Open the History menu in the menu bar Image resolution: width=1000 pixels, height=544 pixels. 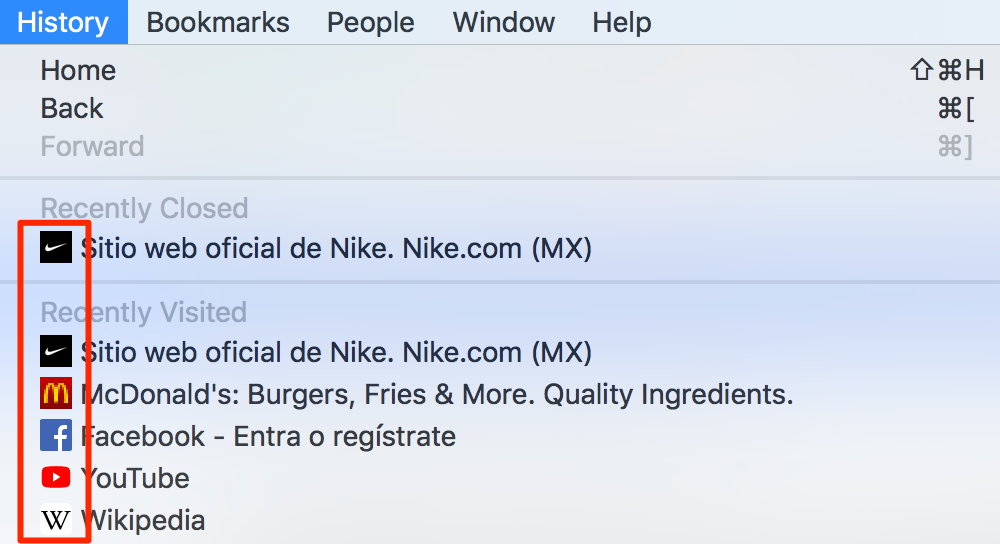pyautogui.click(x=63, y=22)
